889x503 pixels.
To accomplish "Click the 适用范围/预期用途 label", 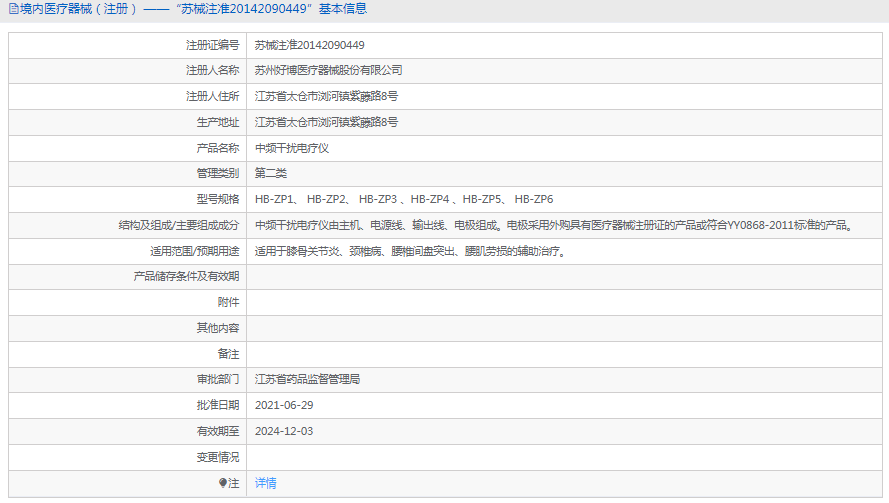I will point(194,251).
